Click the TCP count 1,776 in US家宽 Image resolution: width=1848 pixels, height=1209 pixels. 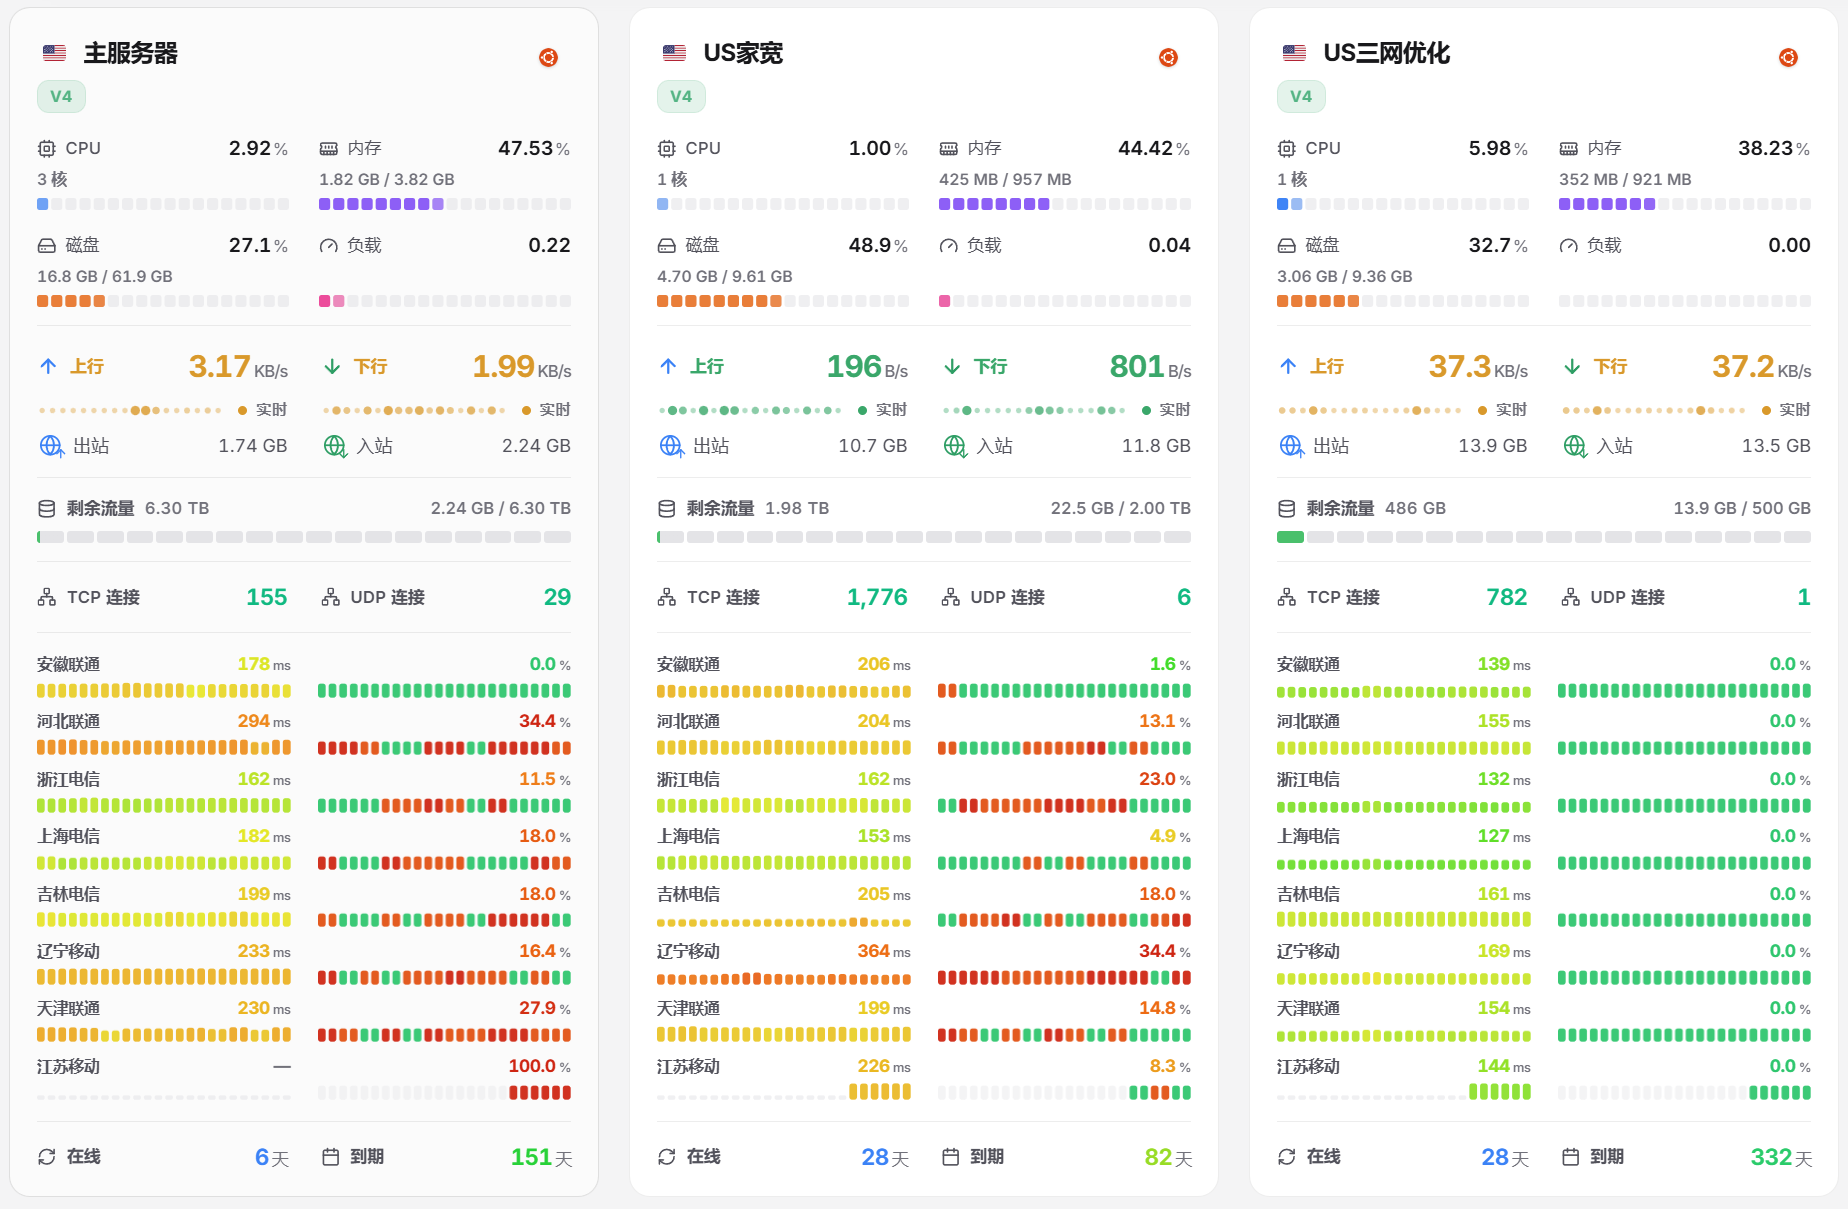[877, 597]
